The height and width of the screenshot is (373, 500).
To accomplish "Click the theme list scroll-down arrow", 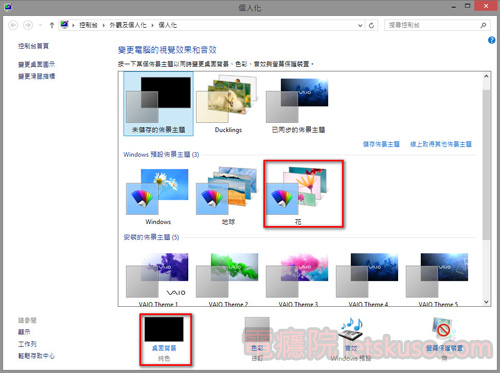I will pyautogui.click(x=486, y=302).
